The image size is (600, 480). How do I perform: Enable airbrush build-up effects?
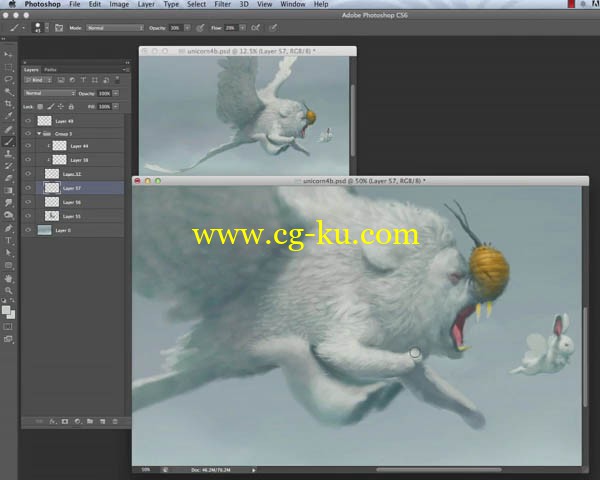255,28
